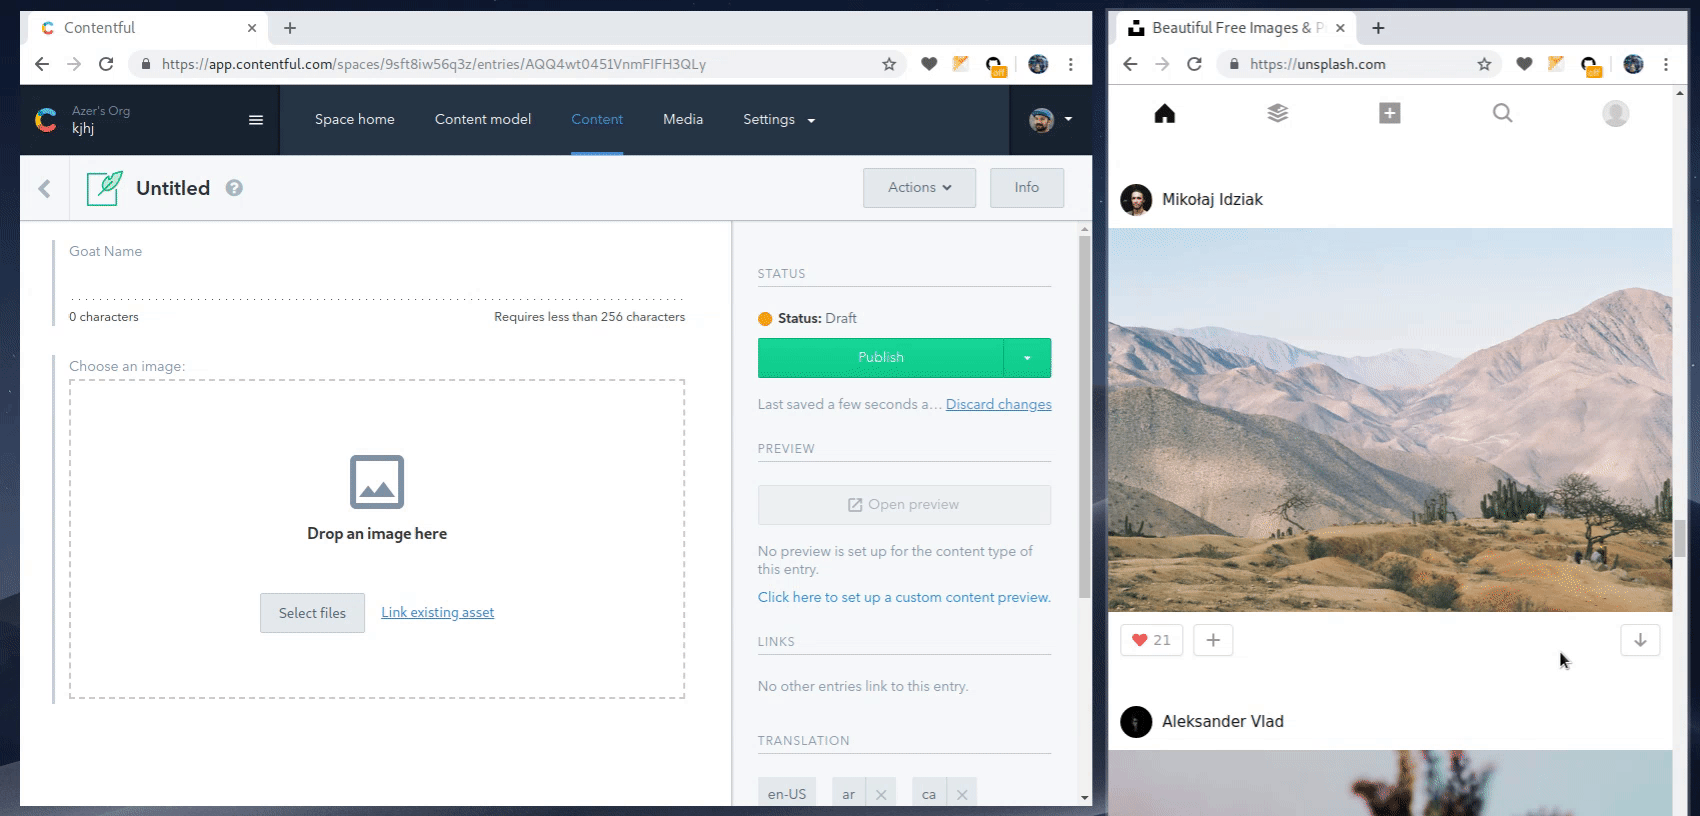1700x816 pixels.
Task: Open Unsplash collections stack icon
Action: [x=1277, y=114]
